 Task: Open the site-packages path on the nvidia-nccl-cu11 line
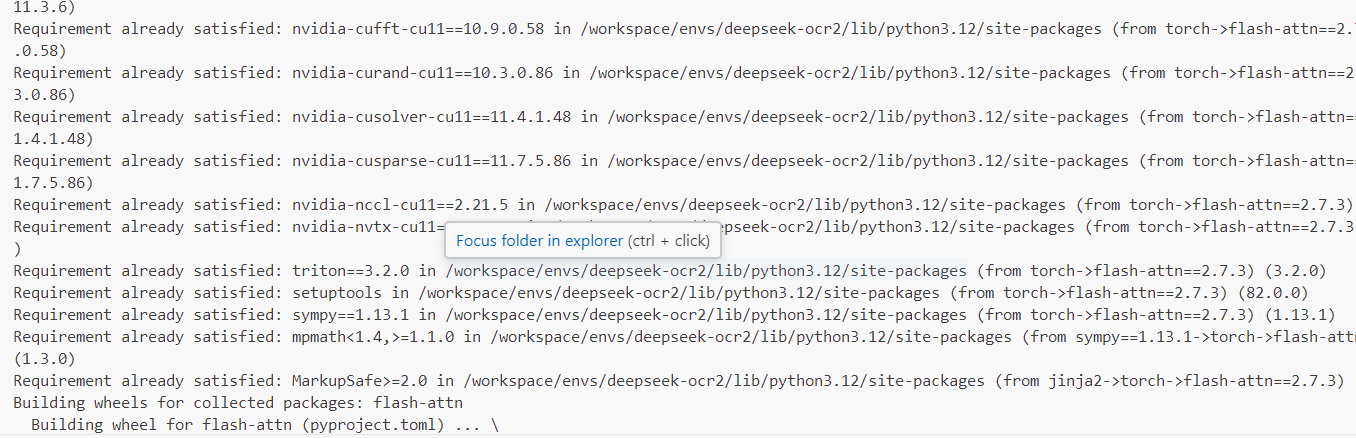[x=804, y=205]
